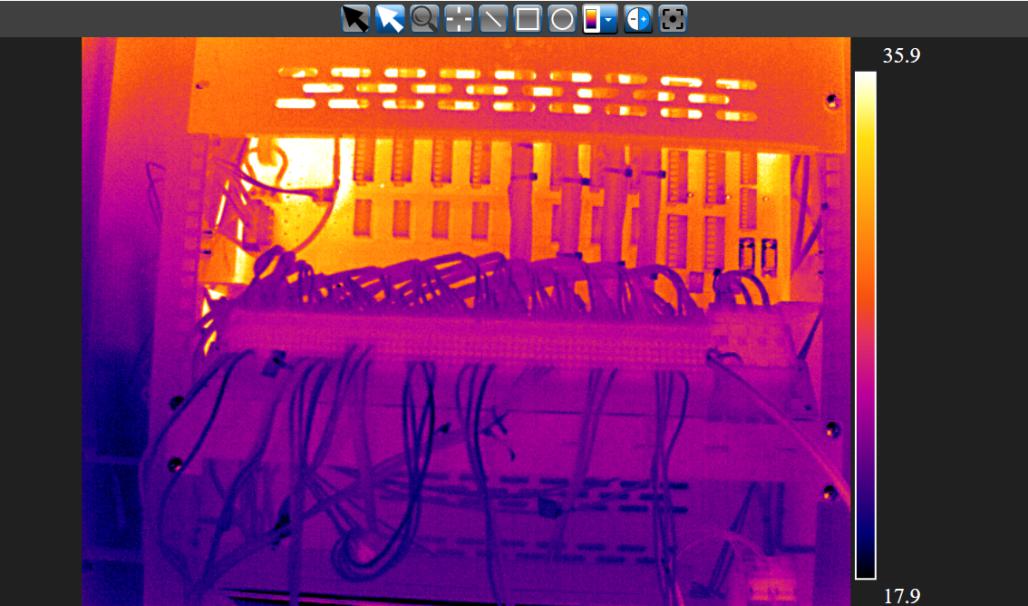The width and height of the screenshot is (1028, 606).
Task: Select the circle area measurement tool
Action: [x=562, y=19]
